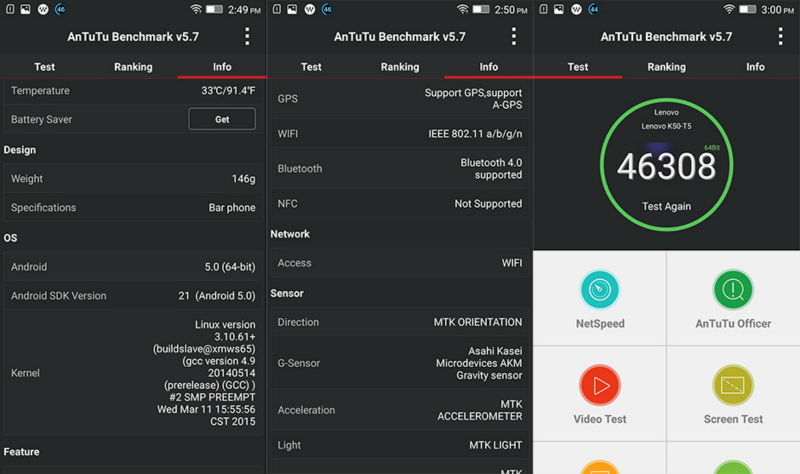Tap the 44 notification badge in third screen
The image size is (800, 474).
pyautogui.click(x=594, y=9)
